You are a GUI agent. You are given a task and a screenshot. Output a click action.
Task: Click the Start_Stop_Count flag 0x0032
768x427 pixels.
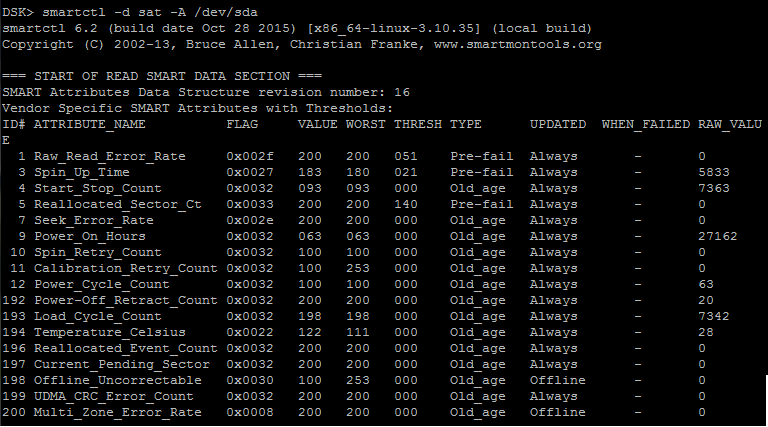coord(250,188)
